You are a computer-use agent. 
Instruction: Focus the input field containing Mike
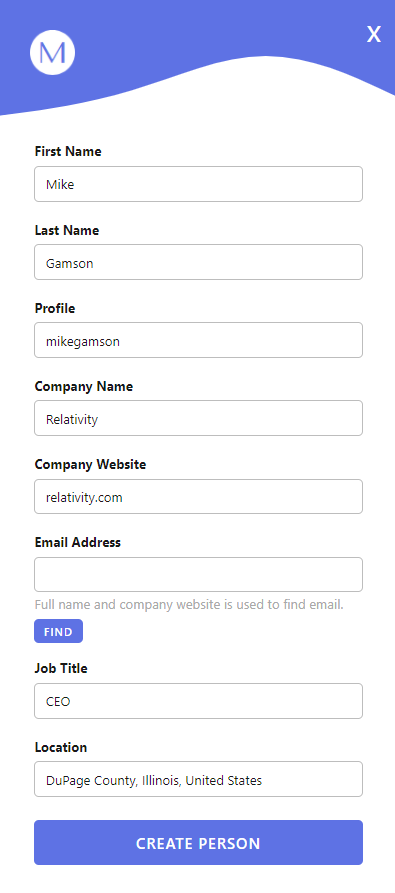click(198, 184)
